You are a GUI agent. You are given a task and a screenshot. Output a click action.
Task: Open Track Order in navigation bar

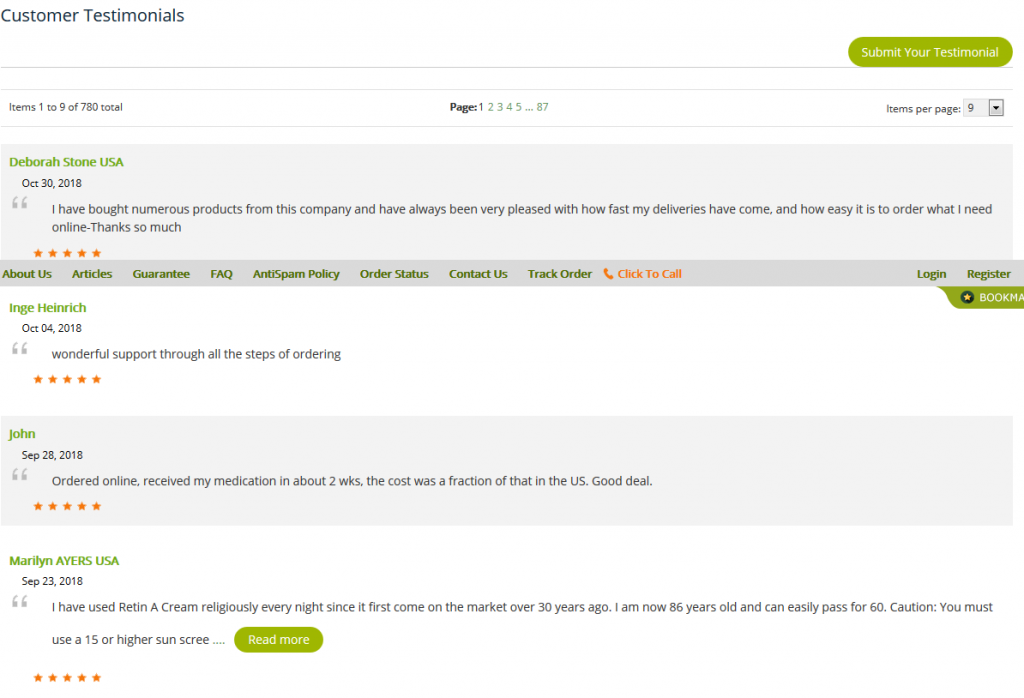click(560, 274)
